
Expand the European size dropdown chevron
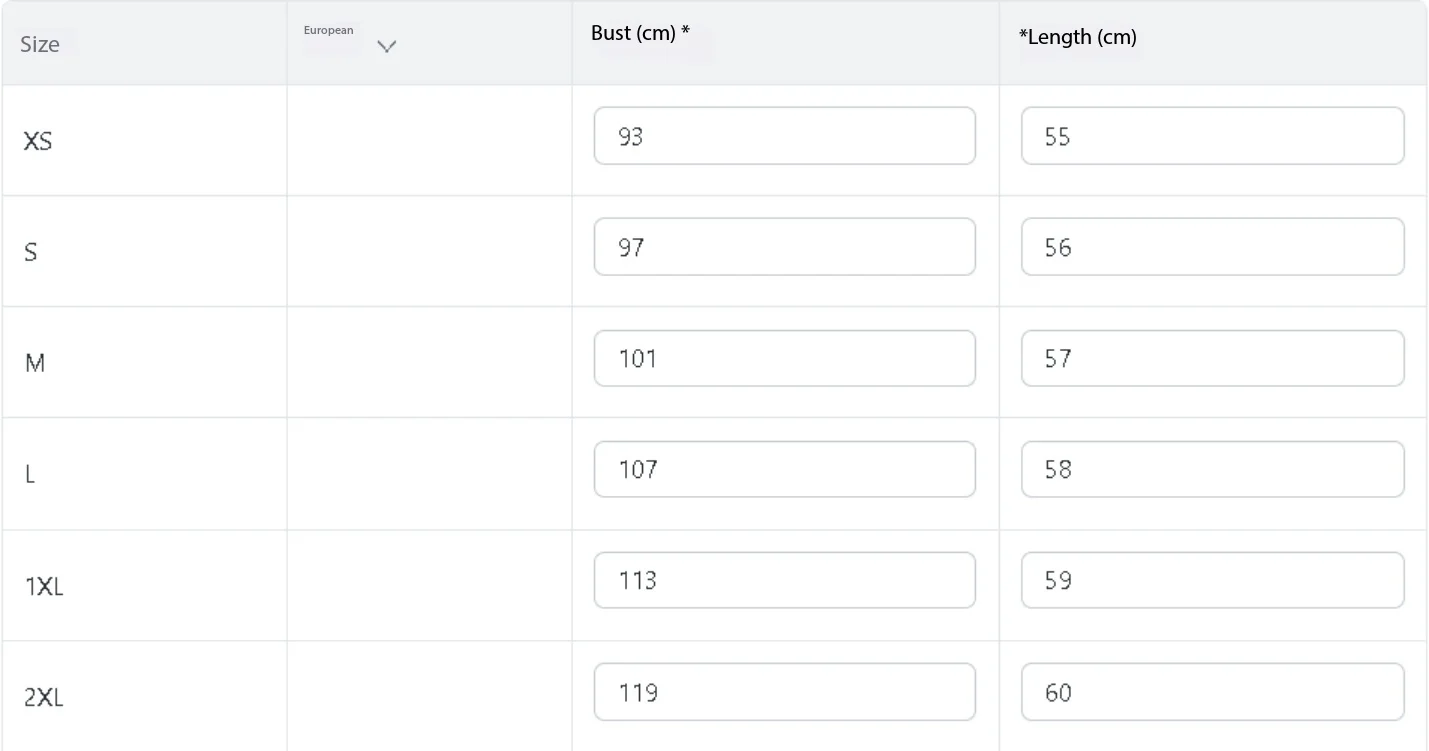coord(387,46)
